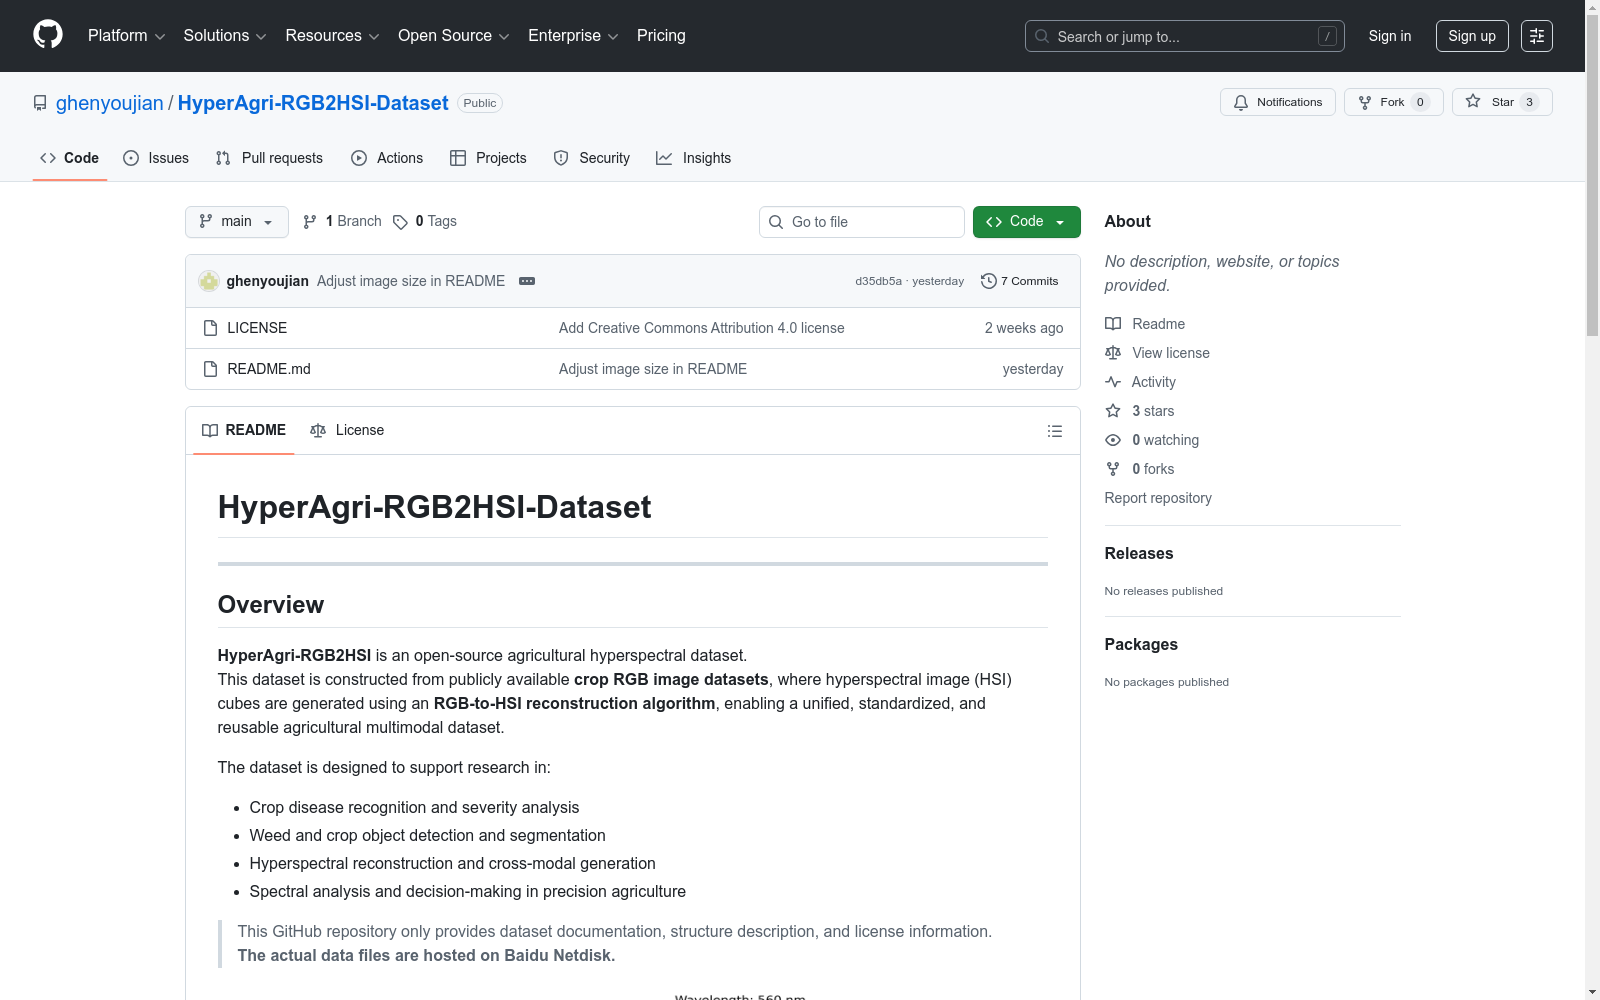Click the star icon for this repository
Image resolution: width=1600 pixels, height=1000 pixels.
point(1473,101)
